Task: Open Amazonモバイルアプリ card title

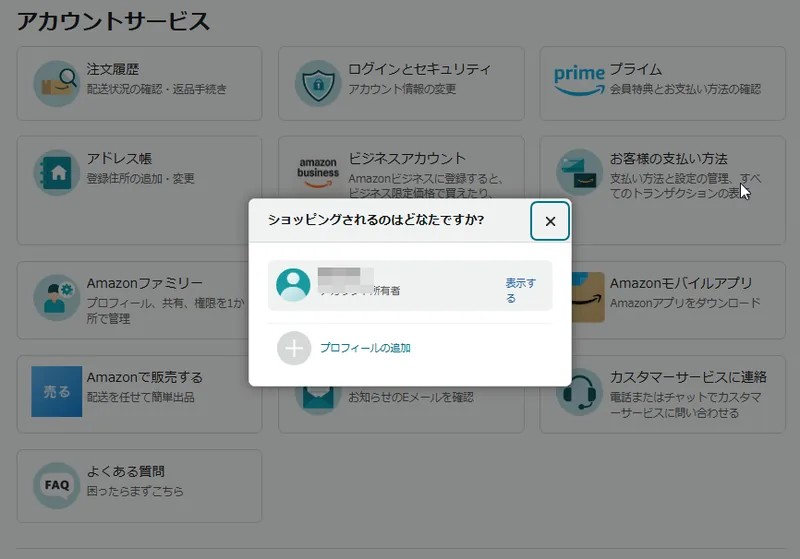Action: click(x=681, y=283)
